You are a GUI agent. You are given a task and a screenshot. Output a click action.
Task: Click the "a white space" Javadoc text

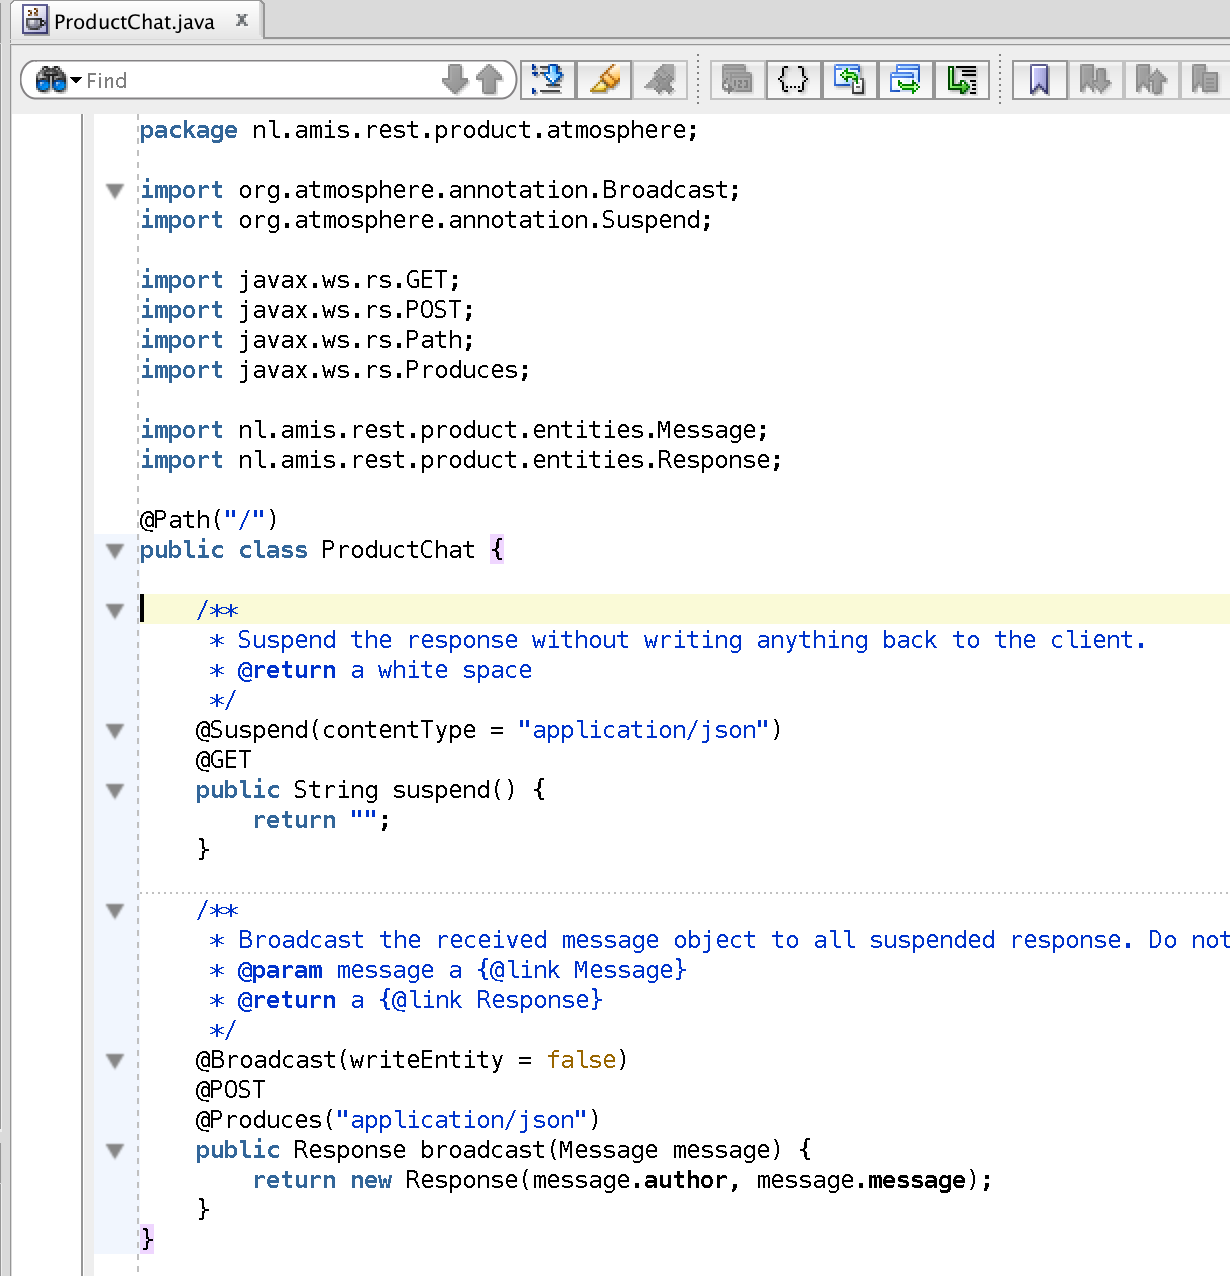(x=441, y=670)
